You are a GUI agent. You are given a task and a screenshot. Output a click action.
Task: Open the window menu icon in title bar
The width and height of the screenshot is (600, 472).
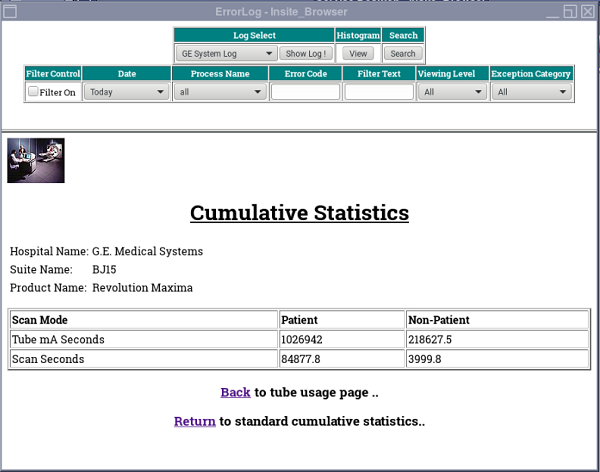[x=10, y=11]
